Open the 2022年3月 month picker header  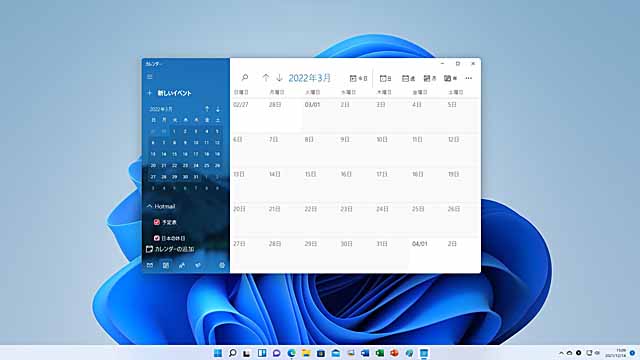pyautogui.click(x=309, y=78)
